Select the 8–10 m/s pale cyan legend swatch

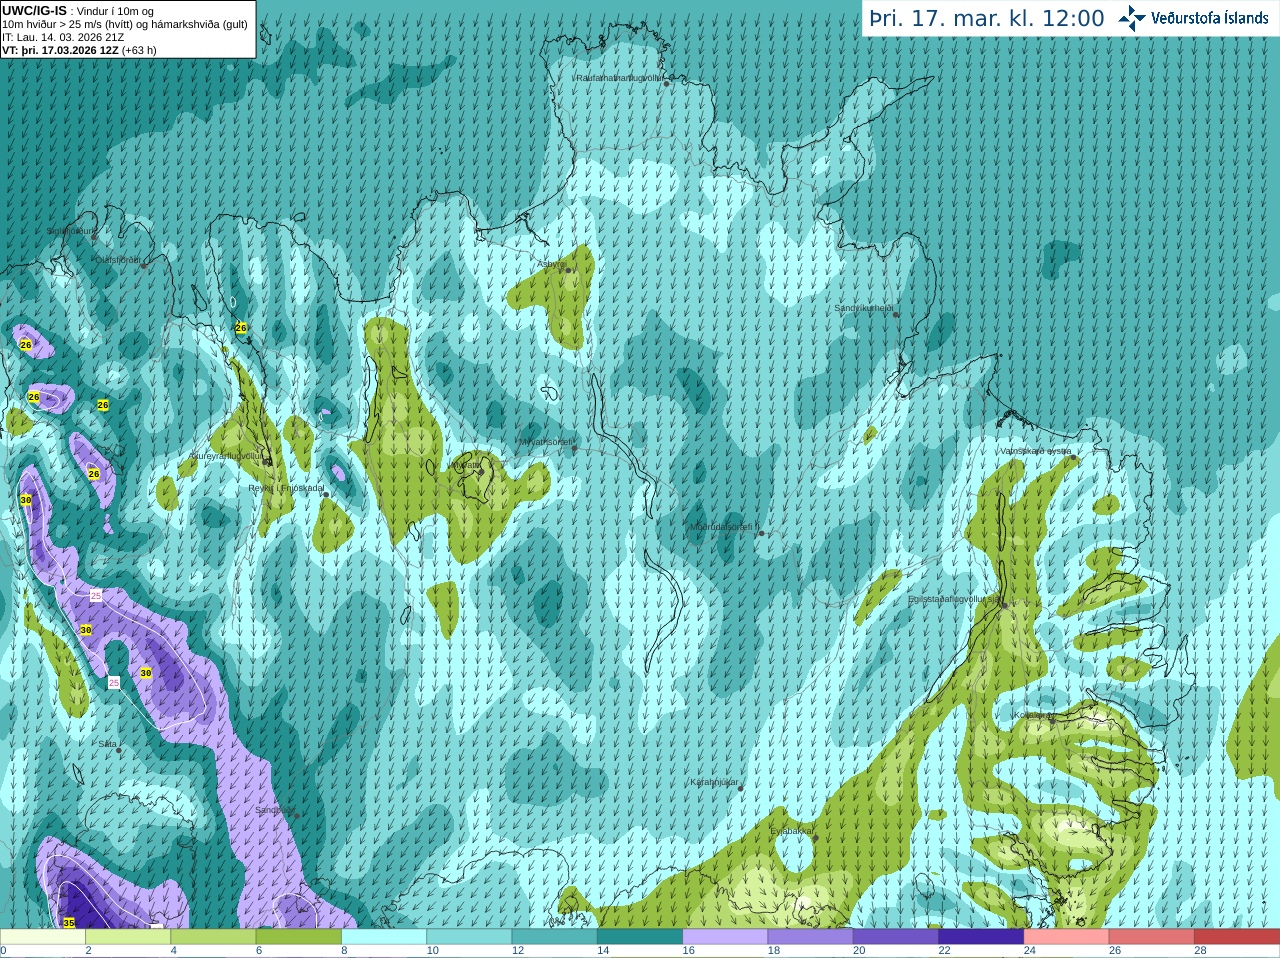coord(384,937)
